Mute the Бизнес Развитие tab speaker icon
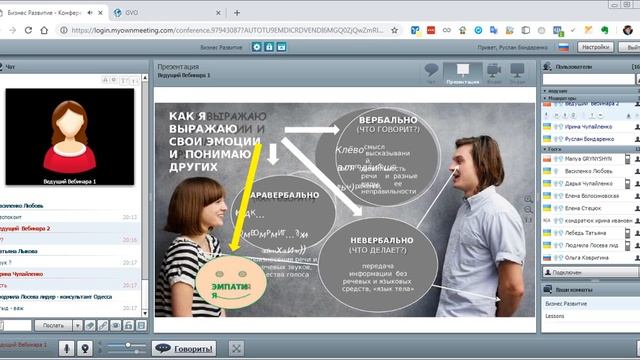The image size is (640, 360). pyautogui.click(x=90, y=13)
